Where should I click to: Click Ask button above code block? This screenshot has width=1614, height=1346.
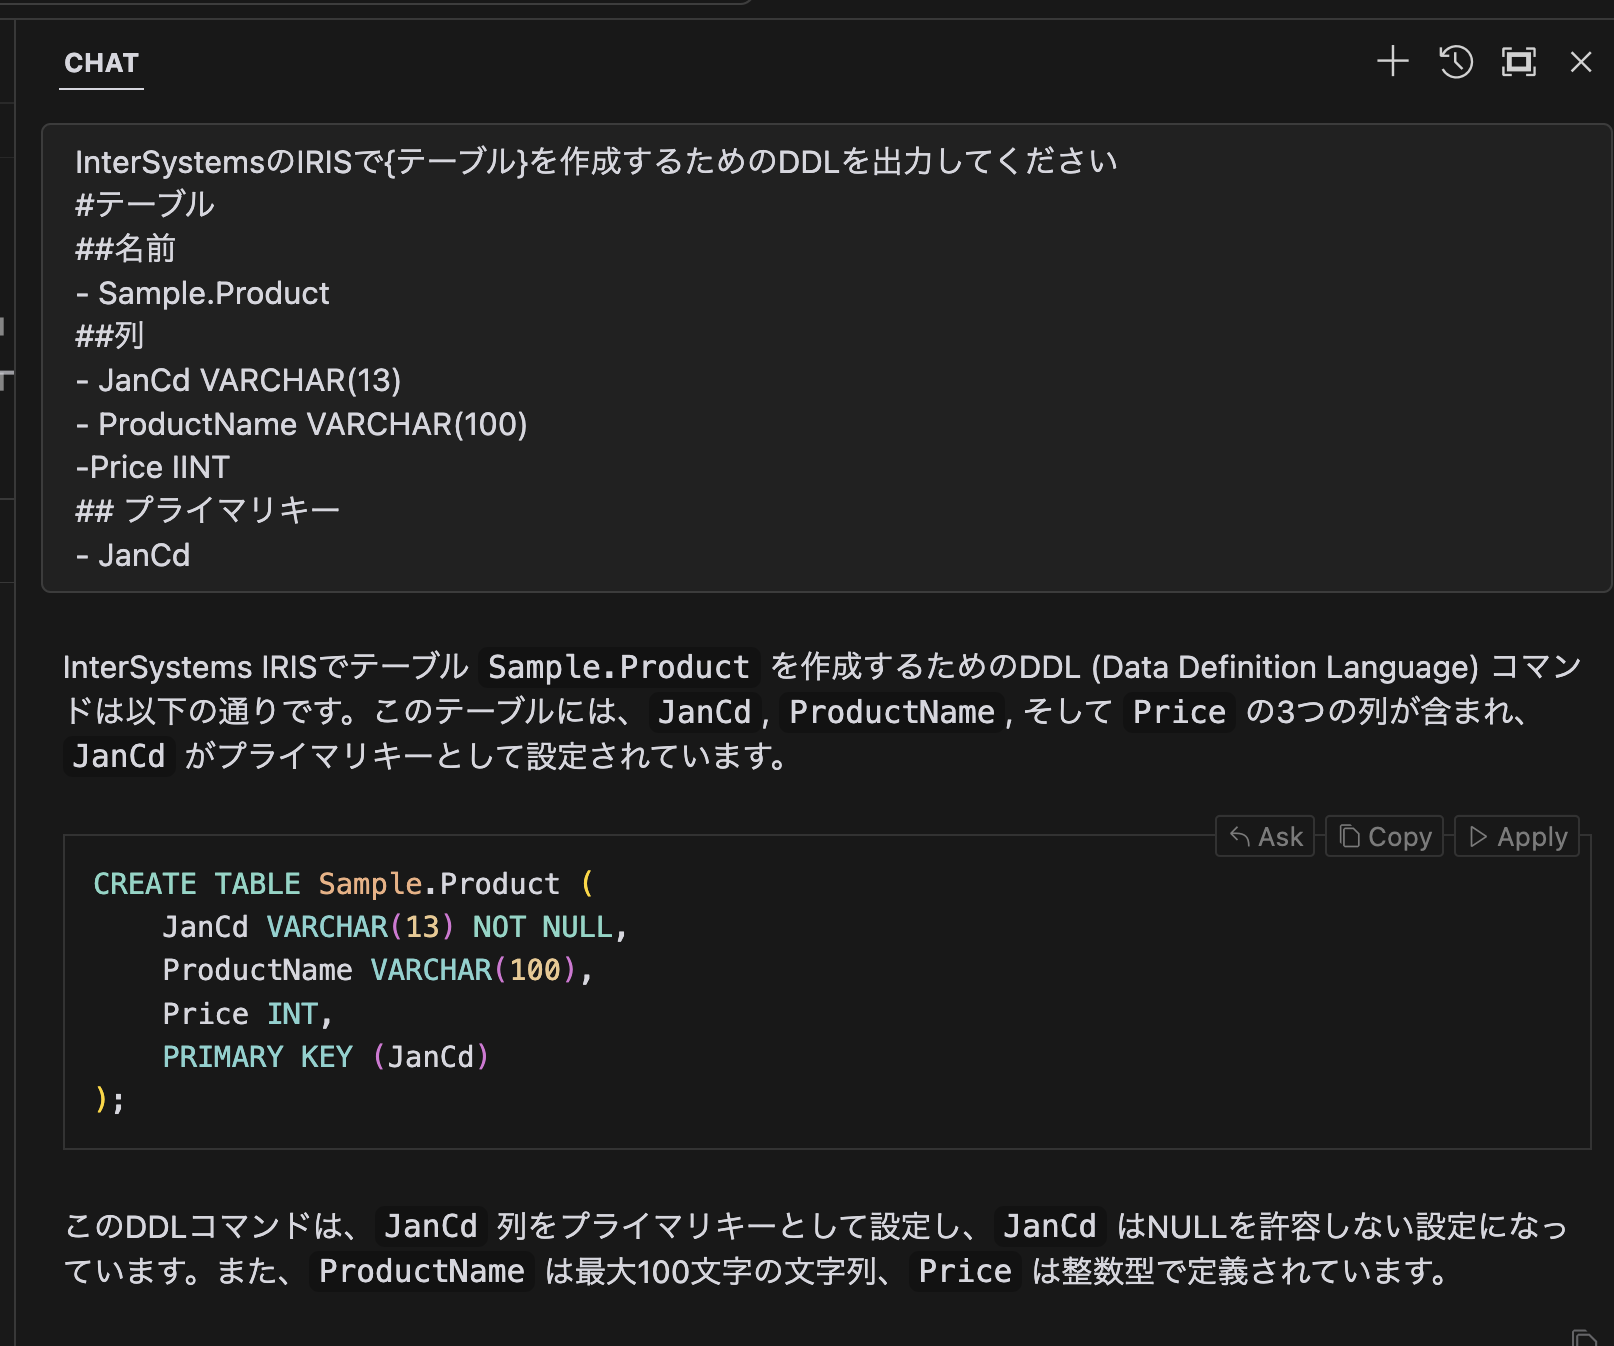tap(1265, 836)
